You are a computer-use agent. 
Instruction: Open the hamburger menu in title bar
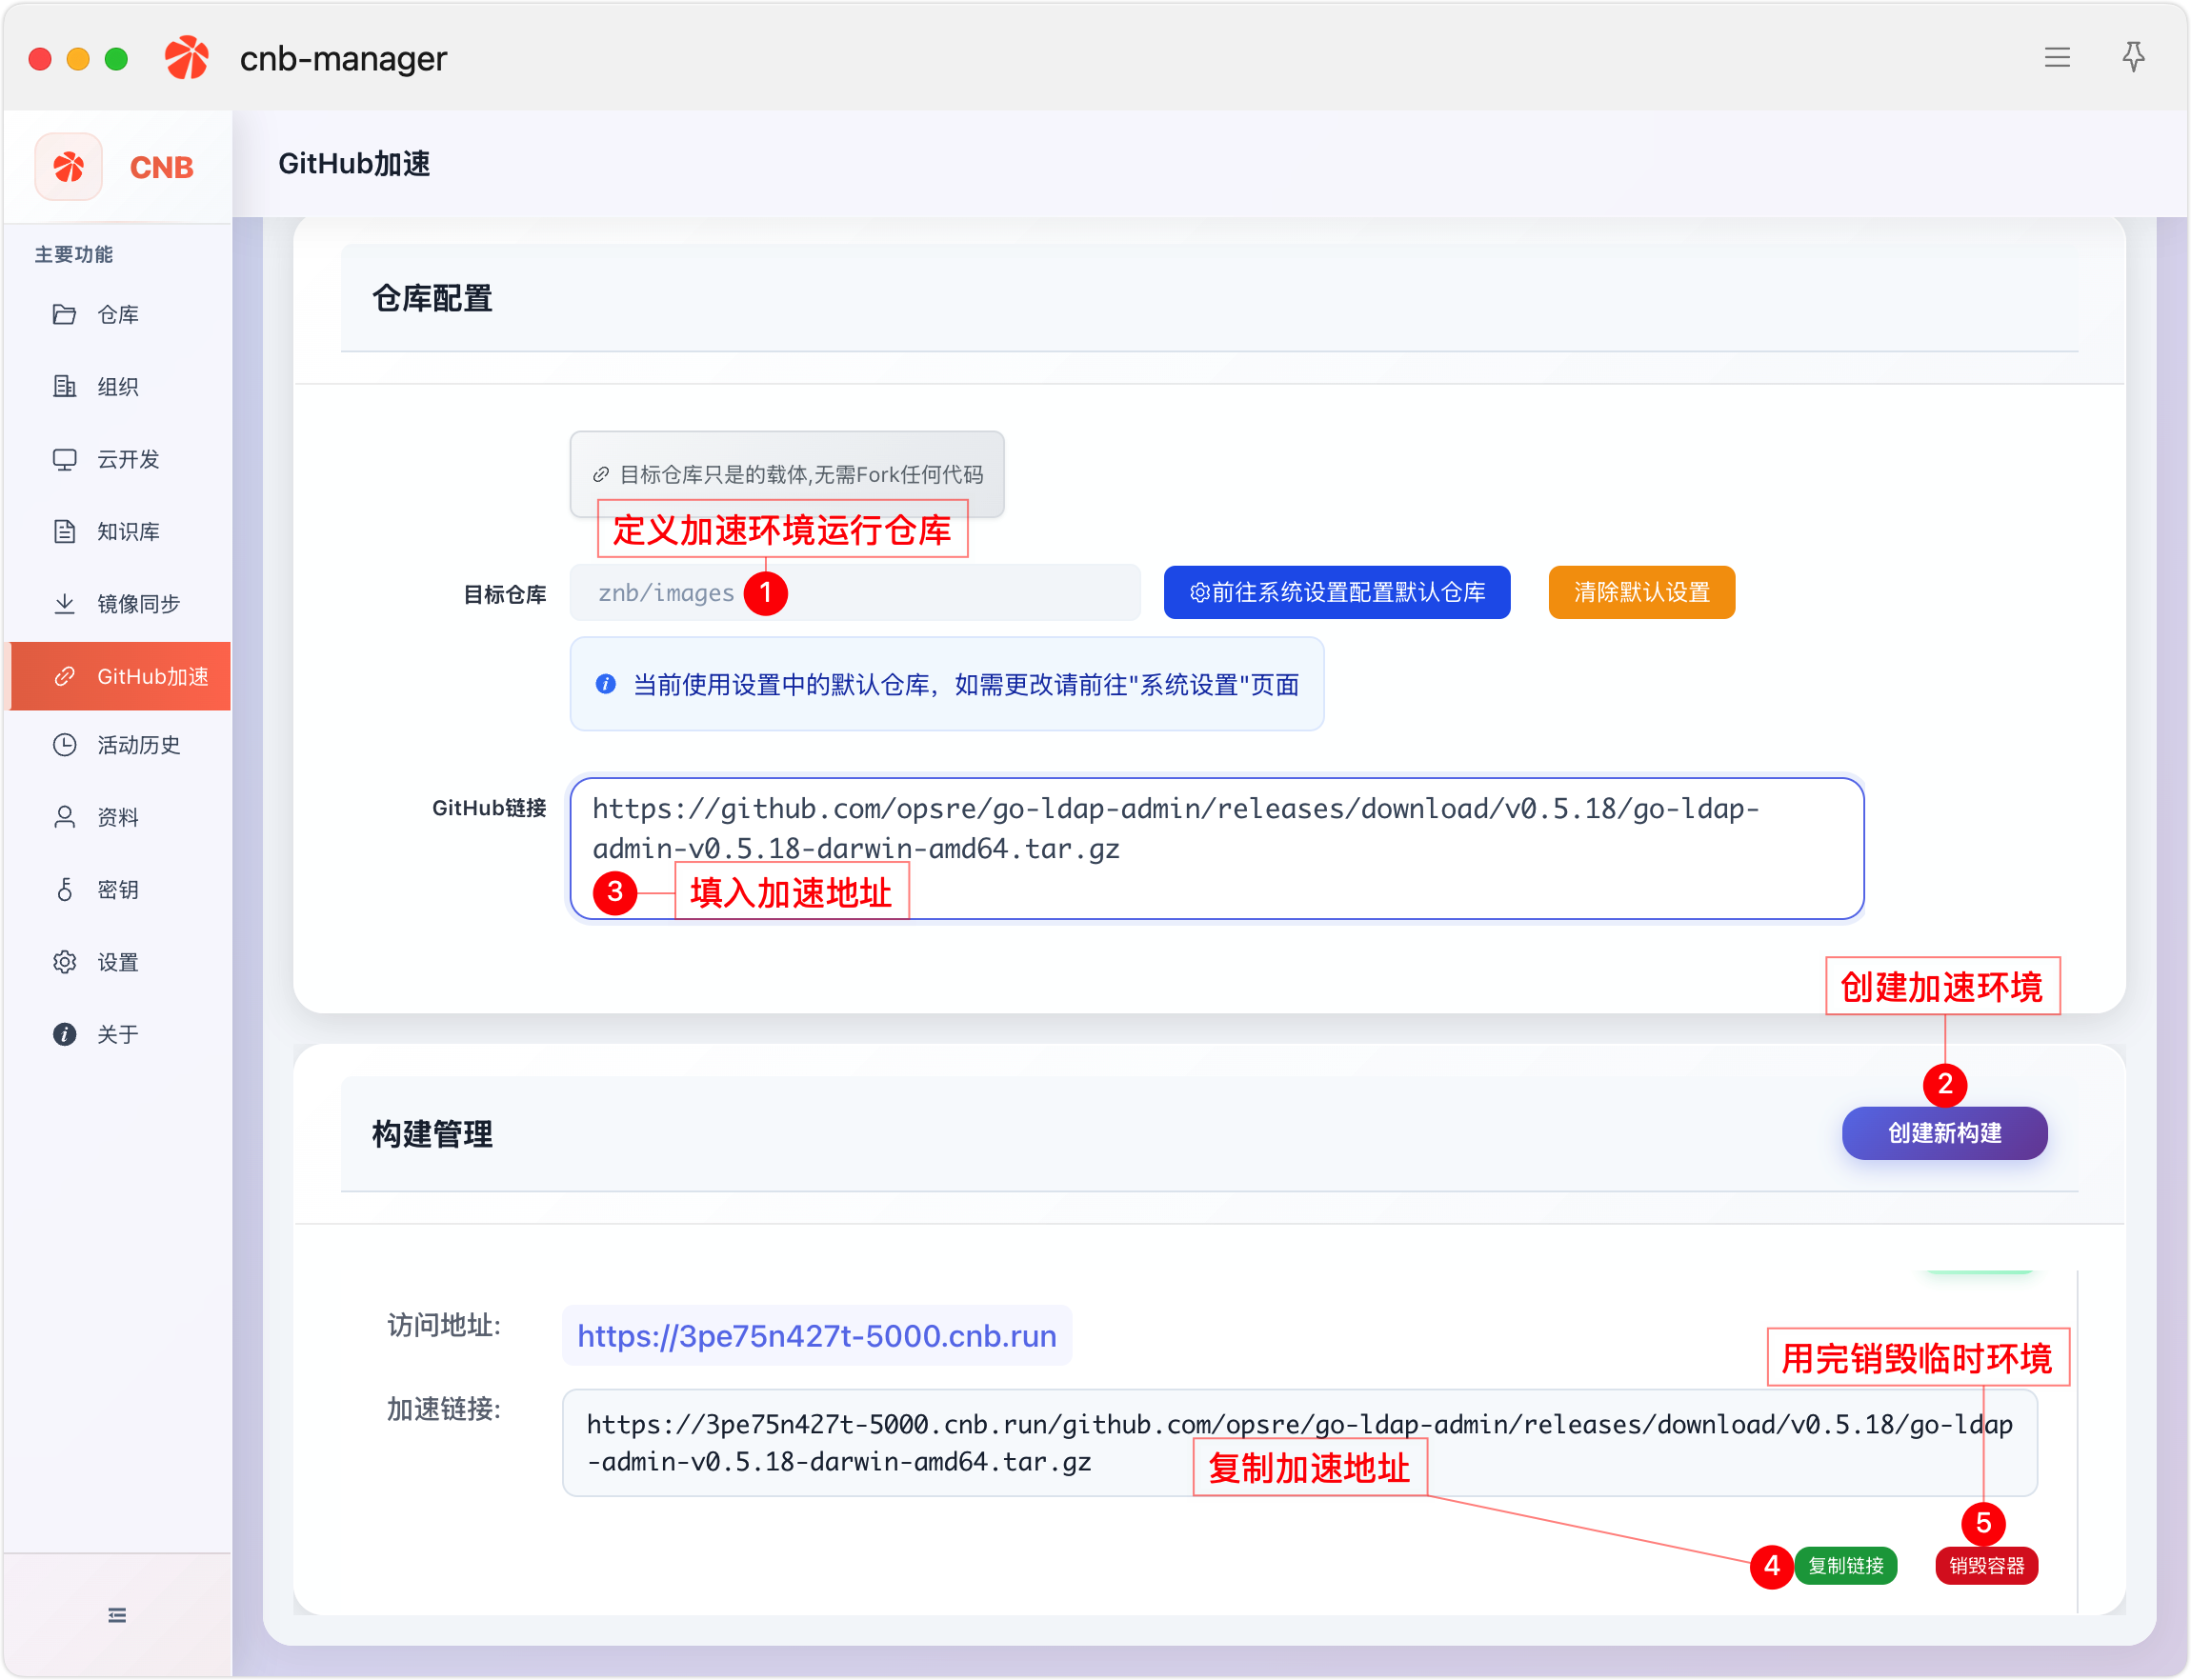[2056, 58]
